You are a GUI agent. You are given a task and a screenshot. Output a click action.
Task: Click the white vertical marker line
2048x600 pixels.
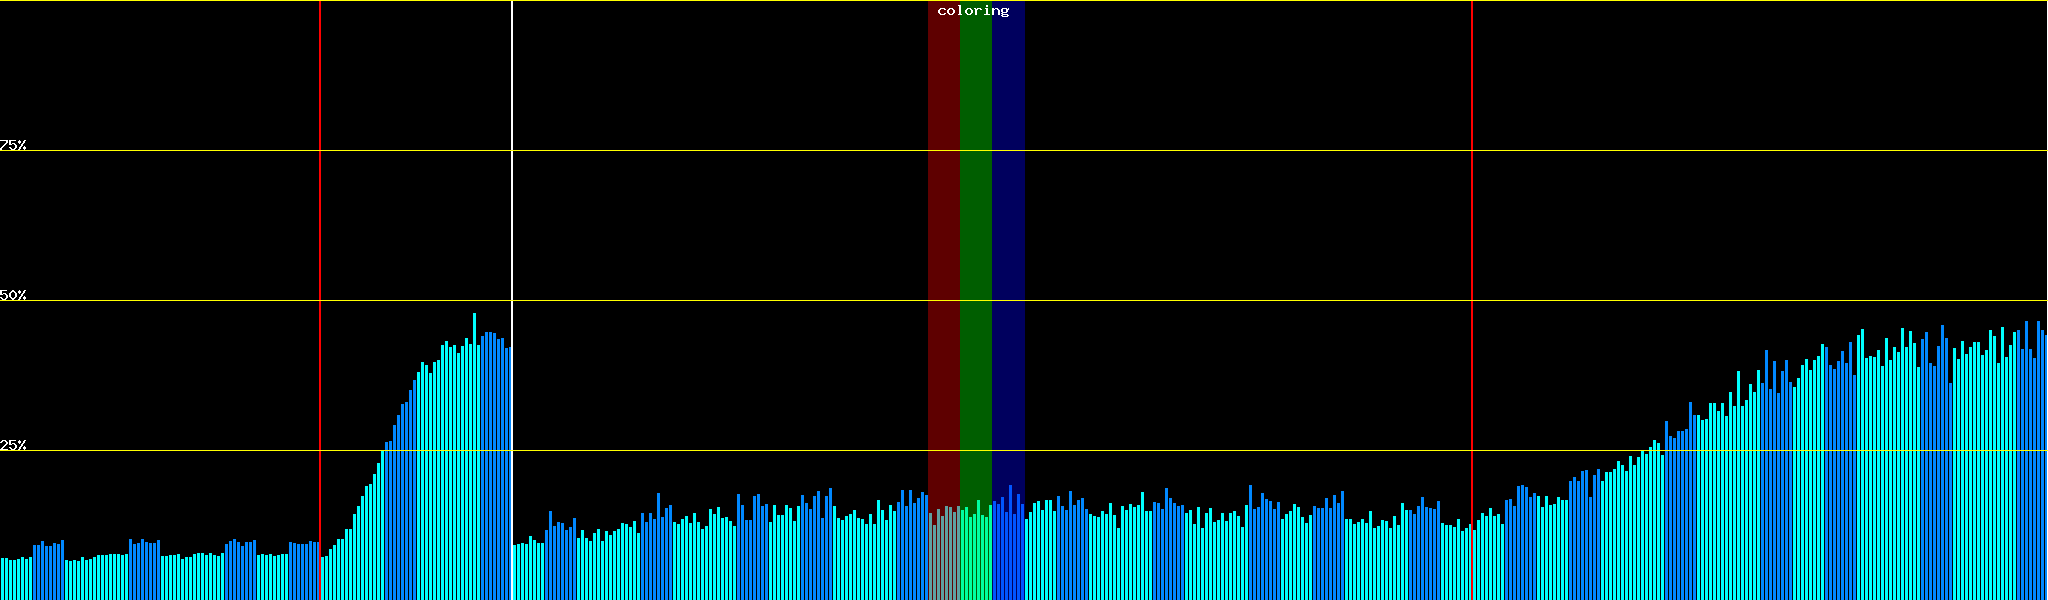point(512,200)
